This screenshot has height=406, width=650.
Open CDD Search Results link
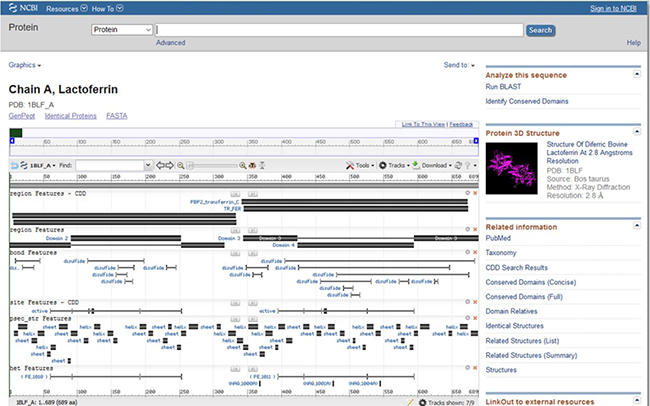pos(517,268)
